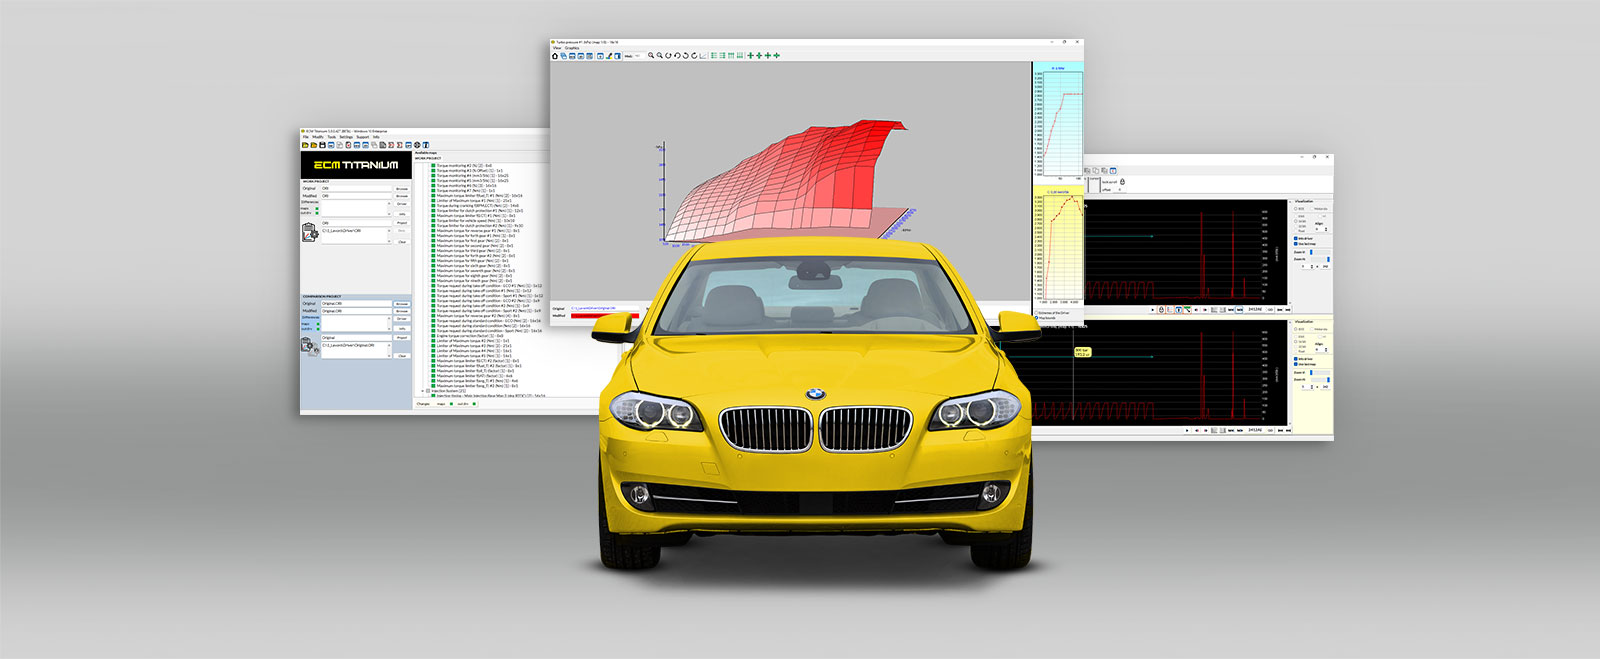Click the zoom in magnifier in 3D map toolbar

pos(651,56)
